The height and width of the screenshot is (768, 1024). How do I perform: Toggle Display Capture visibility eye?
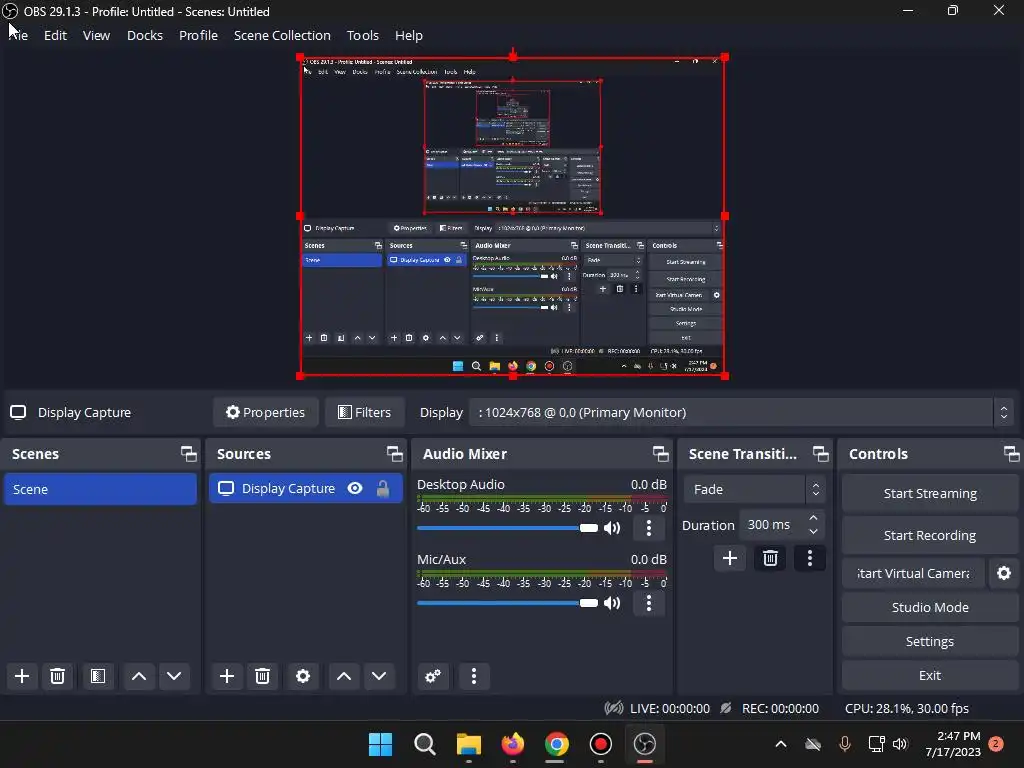[355, 488]
